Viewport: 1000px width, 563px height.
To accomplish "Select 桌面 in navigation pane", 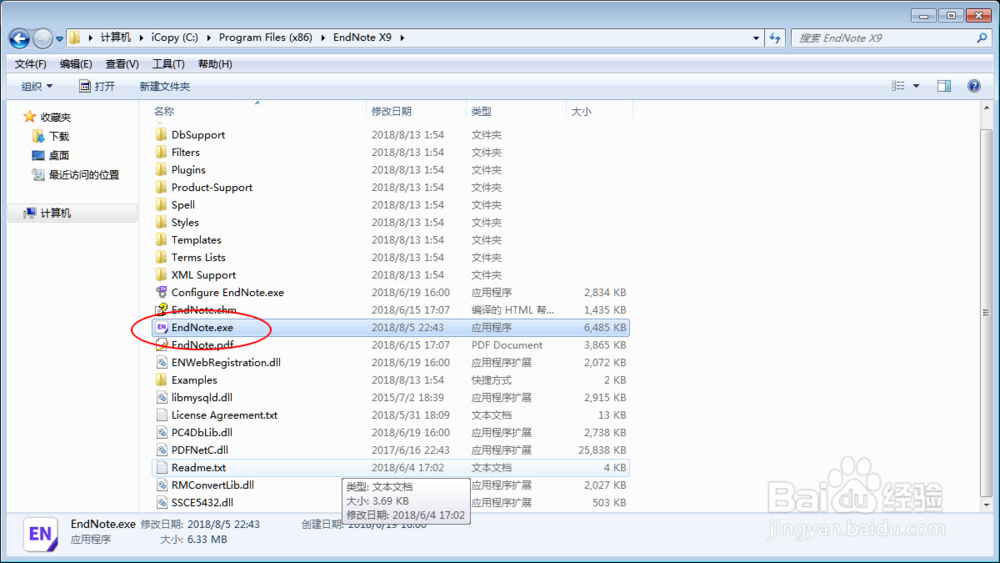I will (x=59, y=156).
